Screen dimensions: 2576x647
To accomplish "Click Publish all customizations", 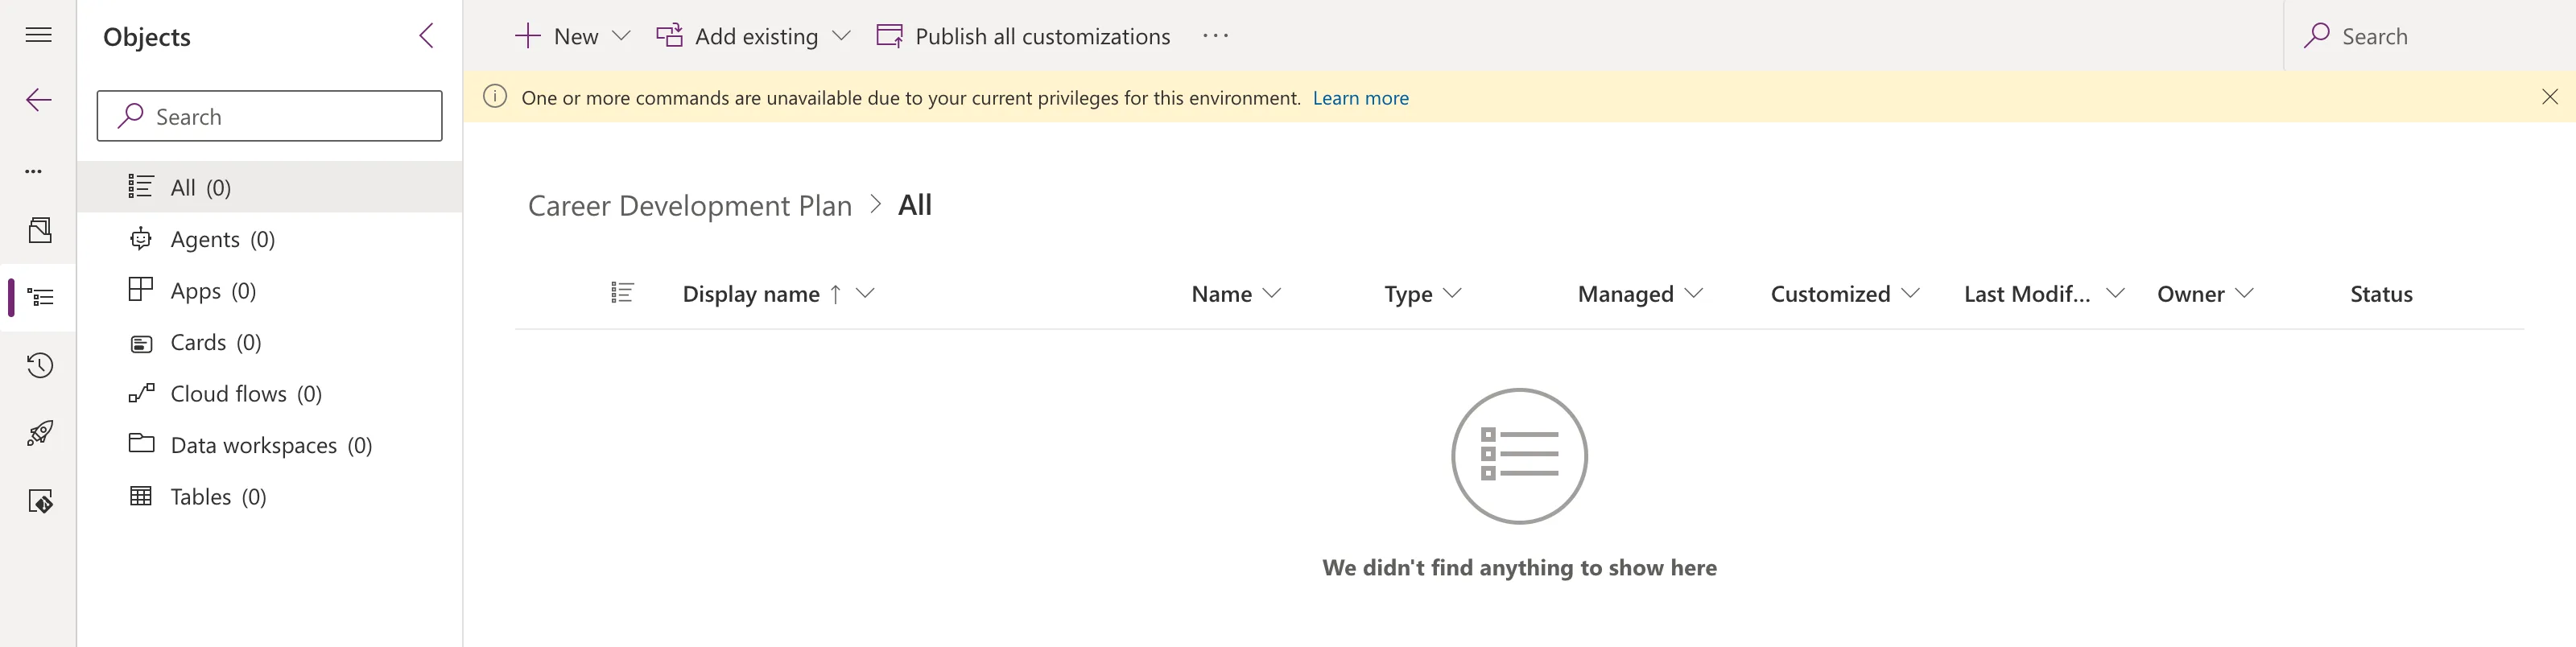I will 1023,36.
